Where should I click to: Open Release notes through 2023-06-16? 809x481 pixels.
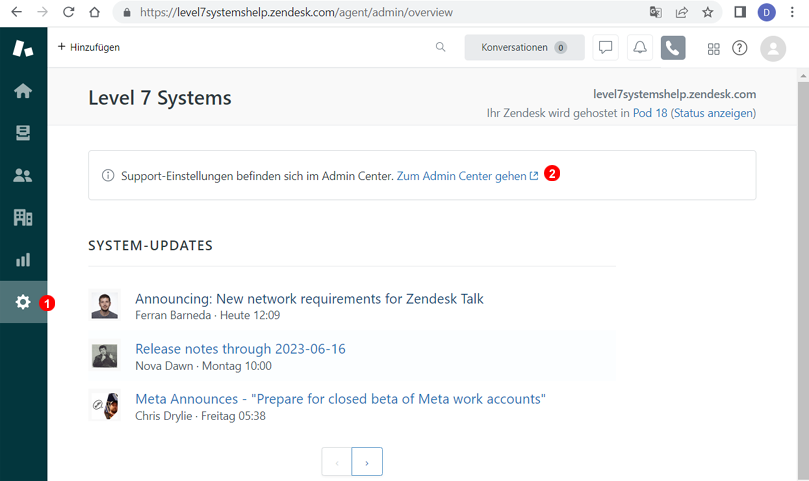pos(240,349)
